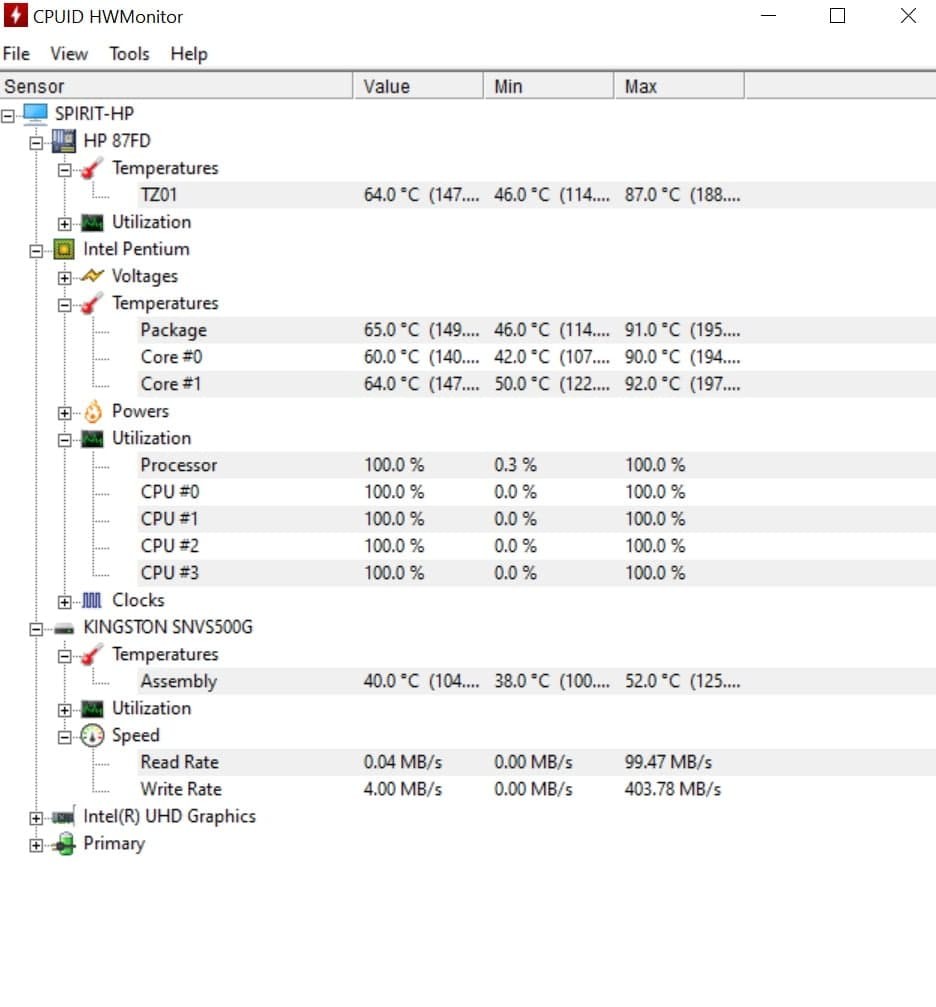Open the Tools menu
The height and width of the screenshot is (1007, 936).
[x=129, y=53]
